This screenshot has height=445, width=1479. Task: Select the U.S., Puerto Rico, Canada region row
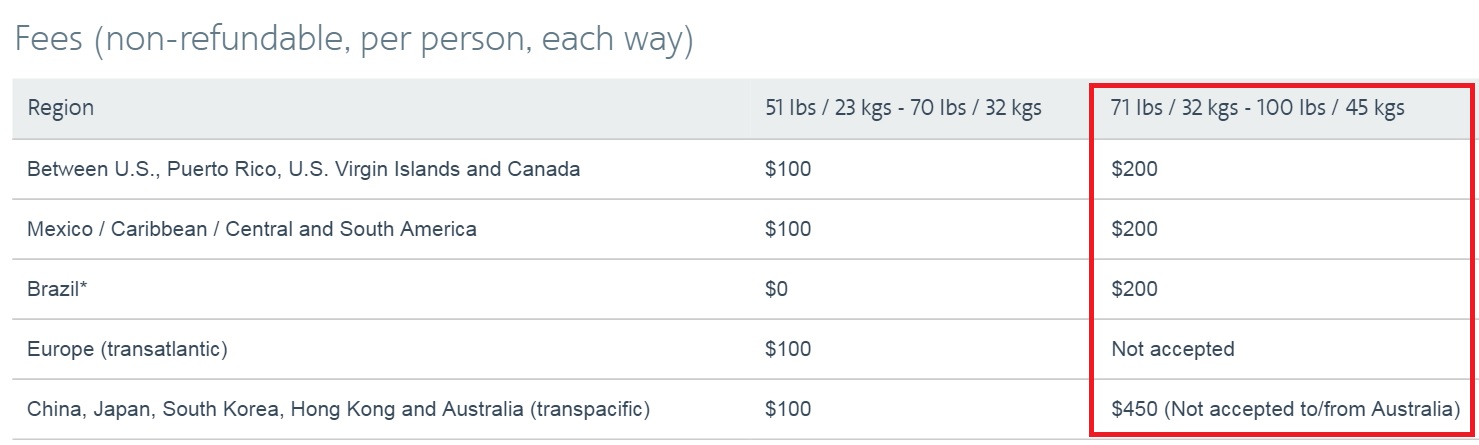745,169
